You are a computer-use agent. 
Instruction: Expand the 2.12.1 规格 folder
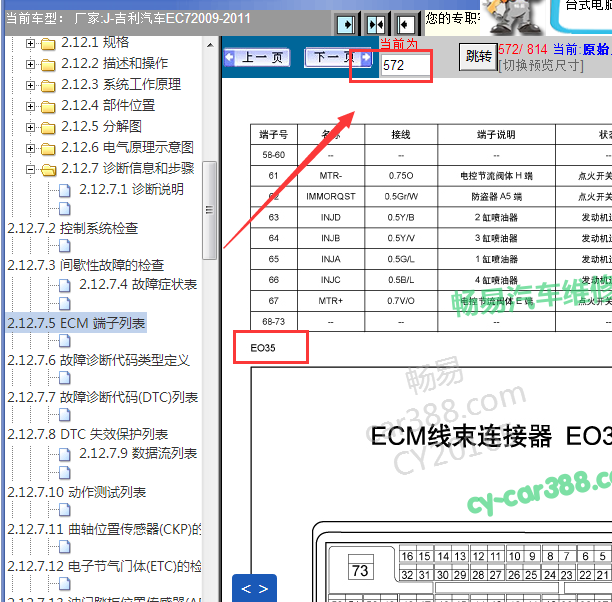click(30, 43)
